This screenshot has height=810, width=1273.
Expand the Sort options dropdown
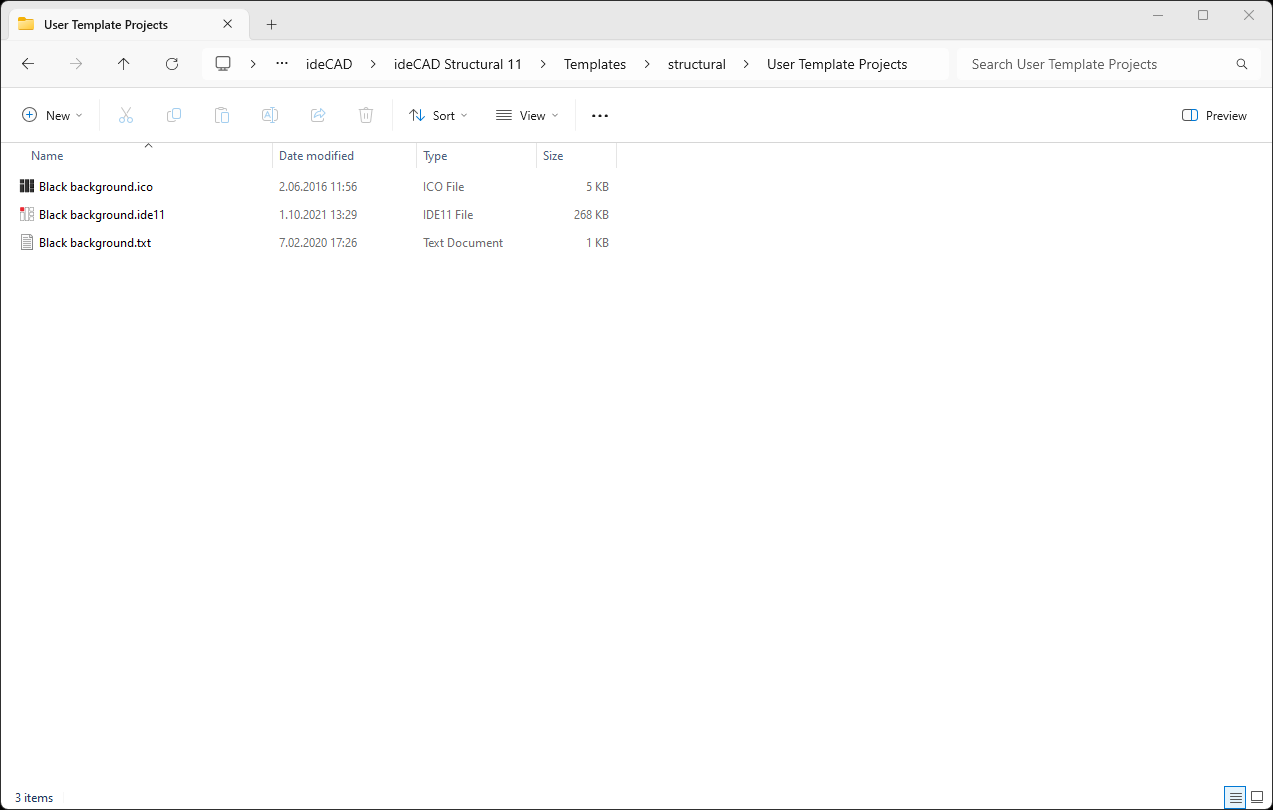pyautogui.click(x=438, y=116)
